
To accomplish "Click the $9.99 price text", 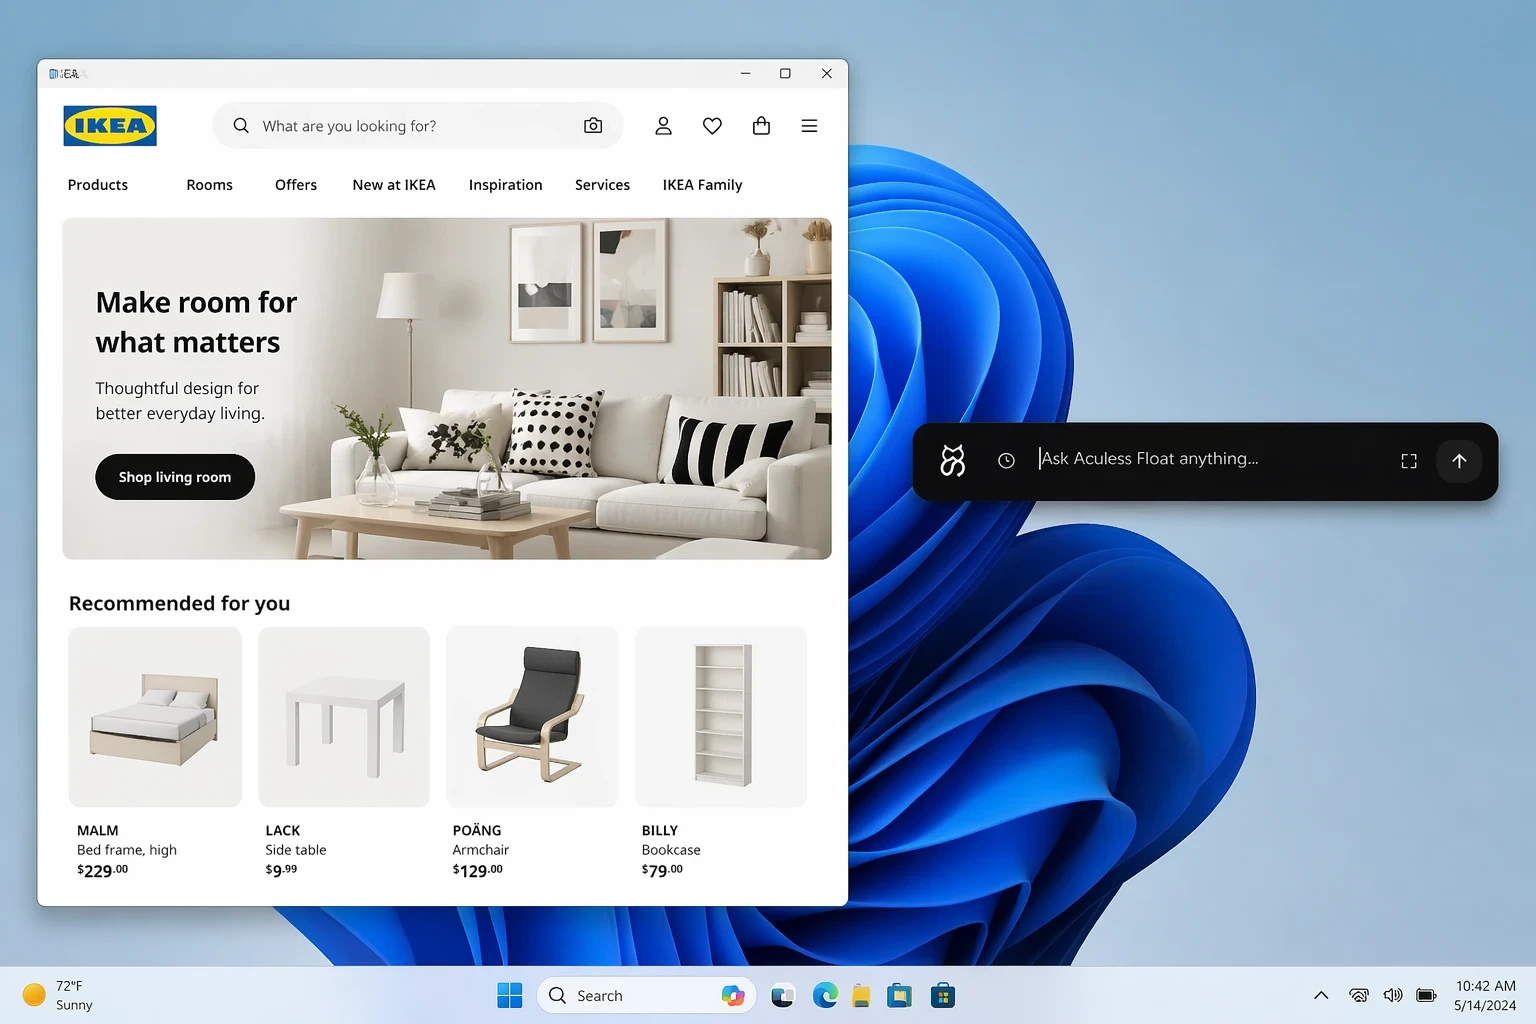I will pos(281,870).
